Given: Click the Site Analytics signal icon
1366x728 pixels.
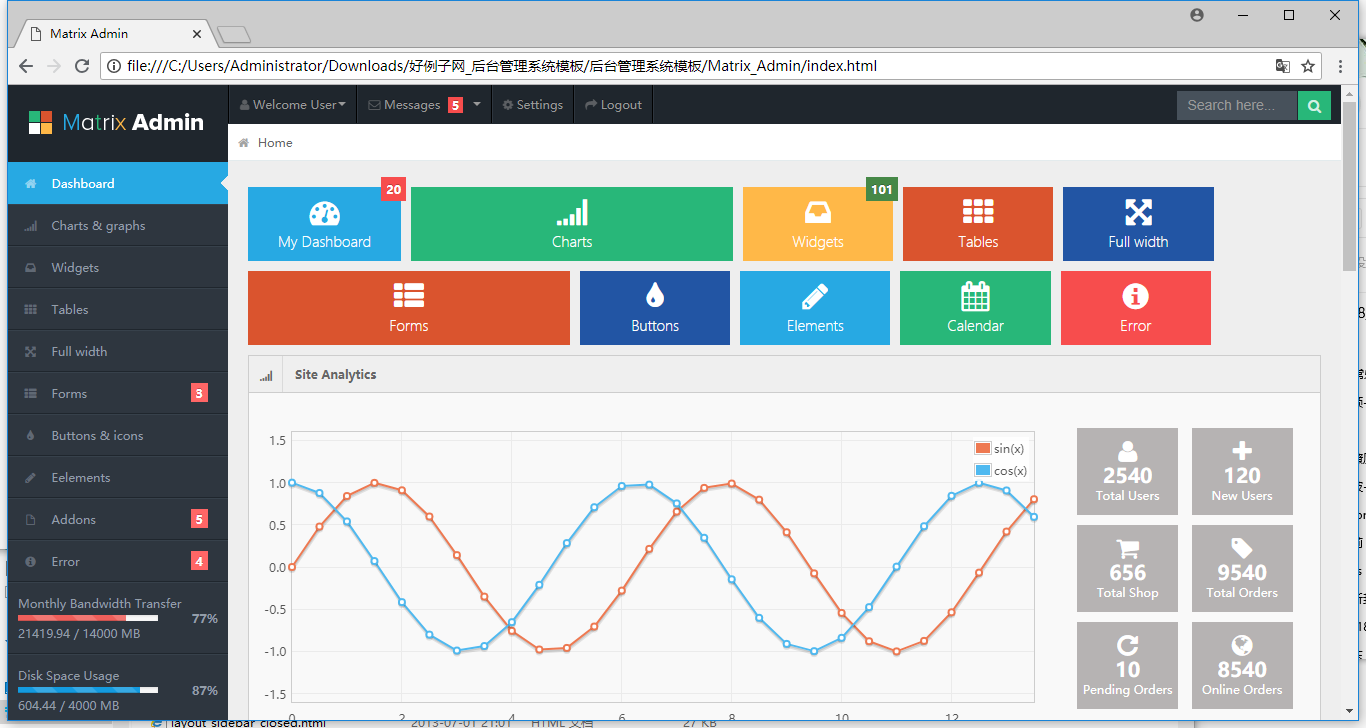Looking at the screenshot, I should click(x=266, y=375).
